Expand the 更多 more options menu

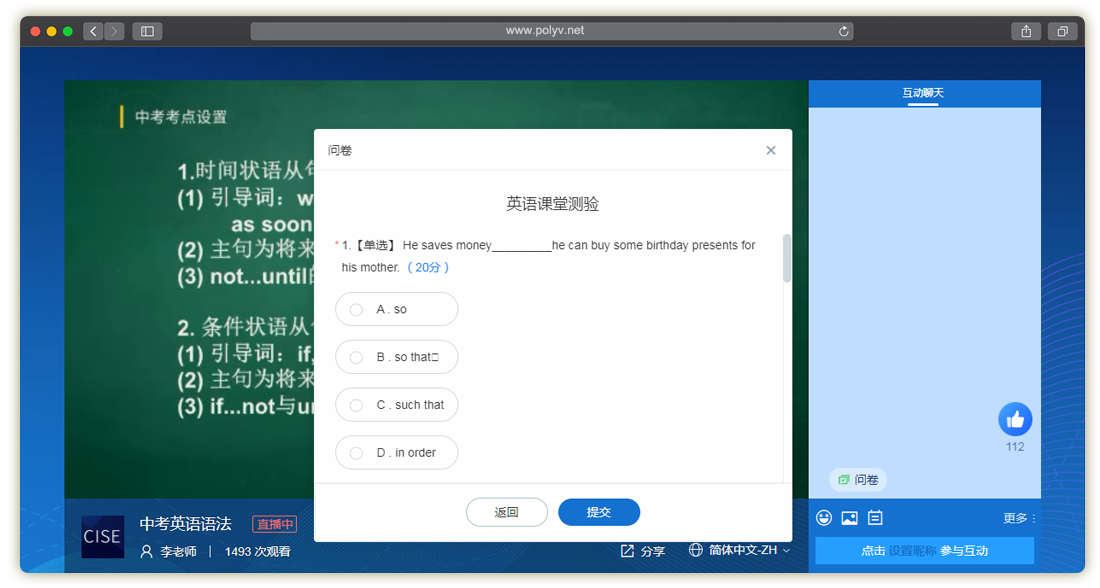coord(1019,518)
